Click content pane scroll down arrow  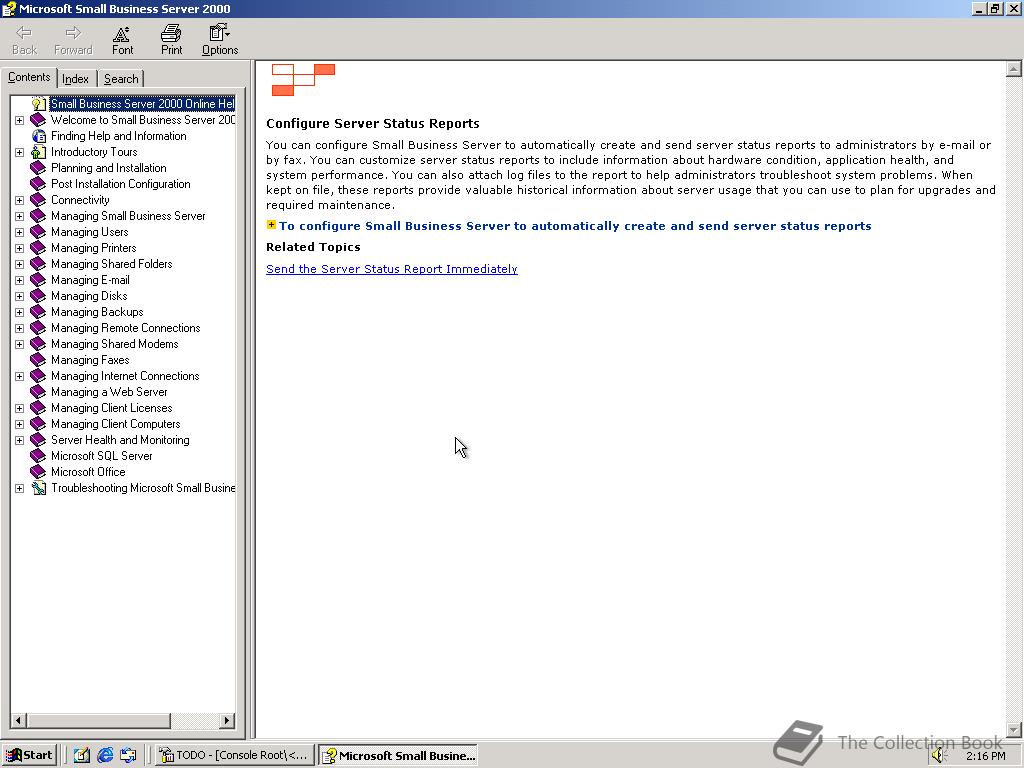coord(1014,729)
